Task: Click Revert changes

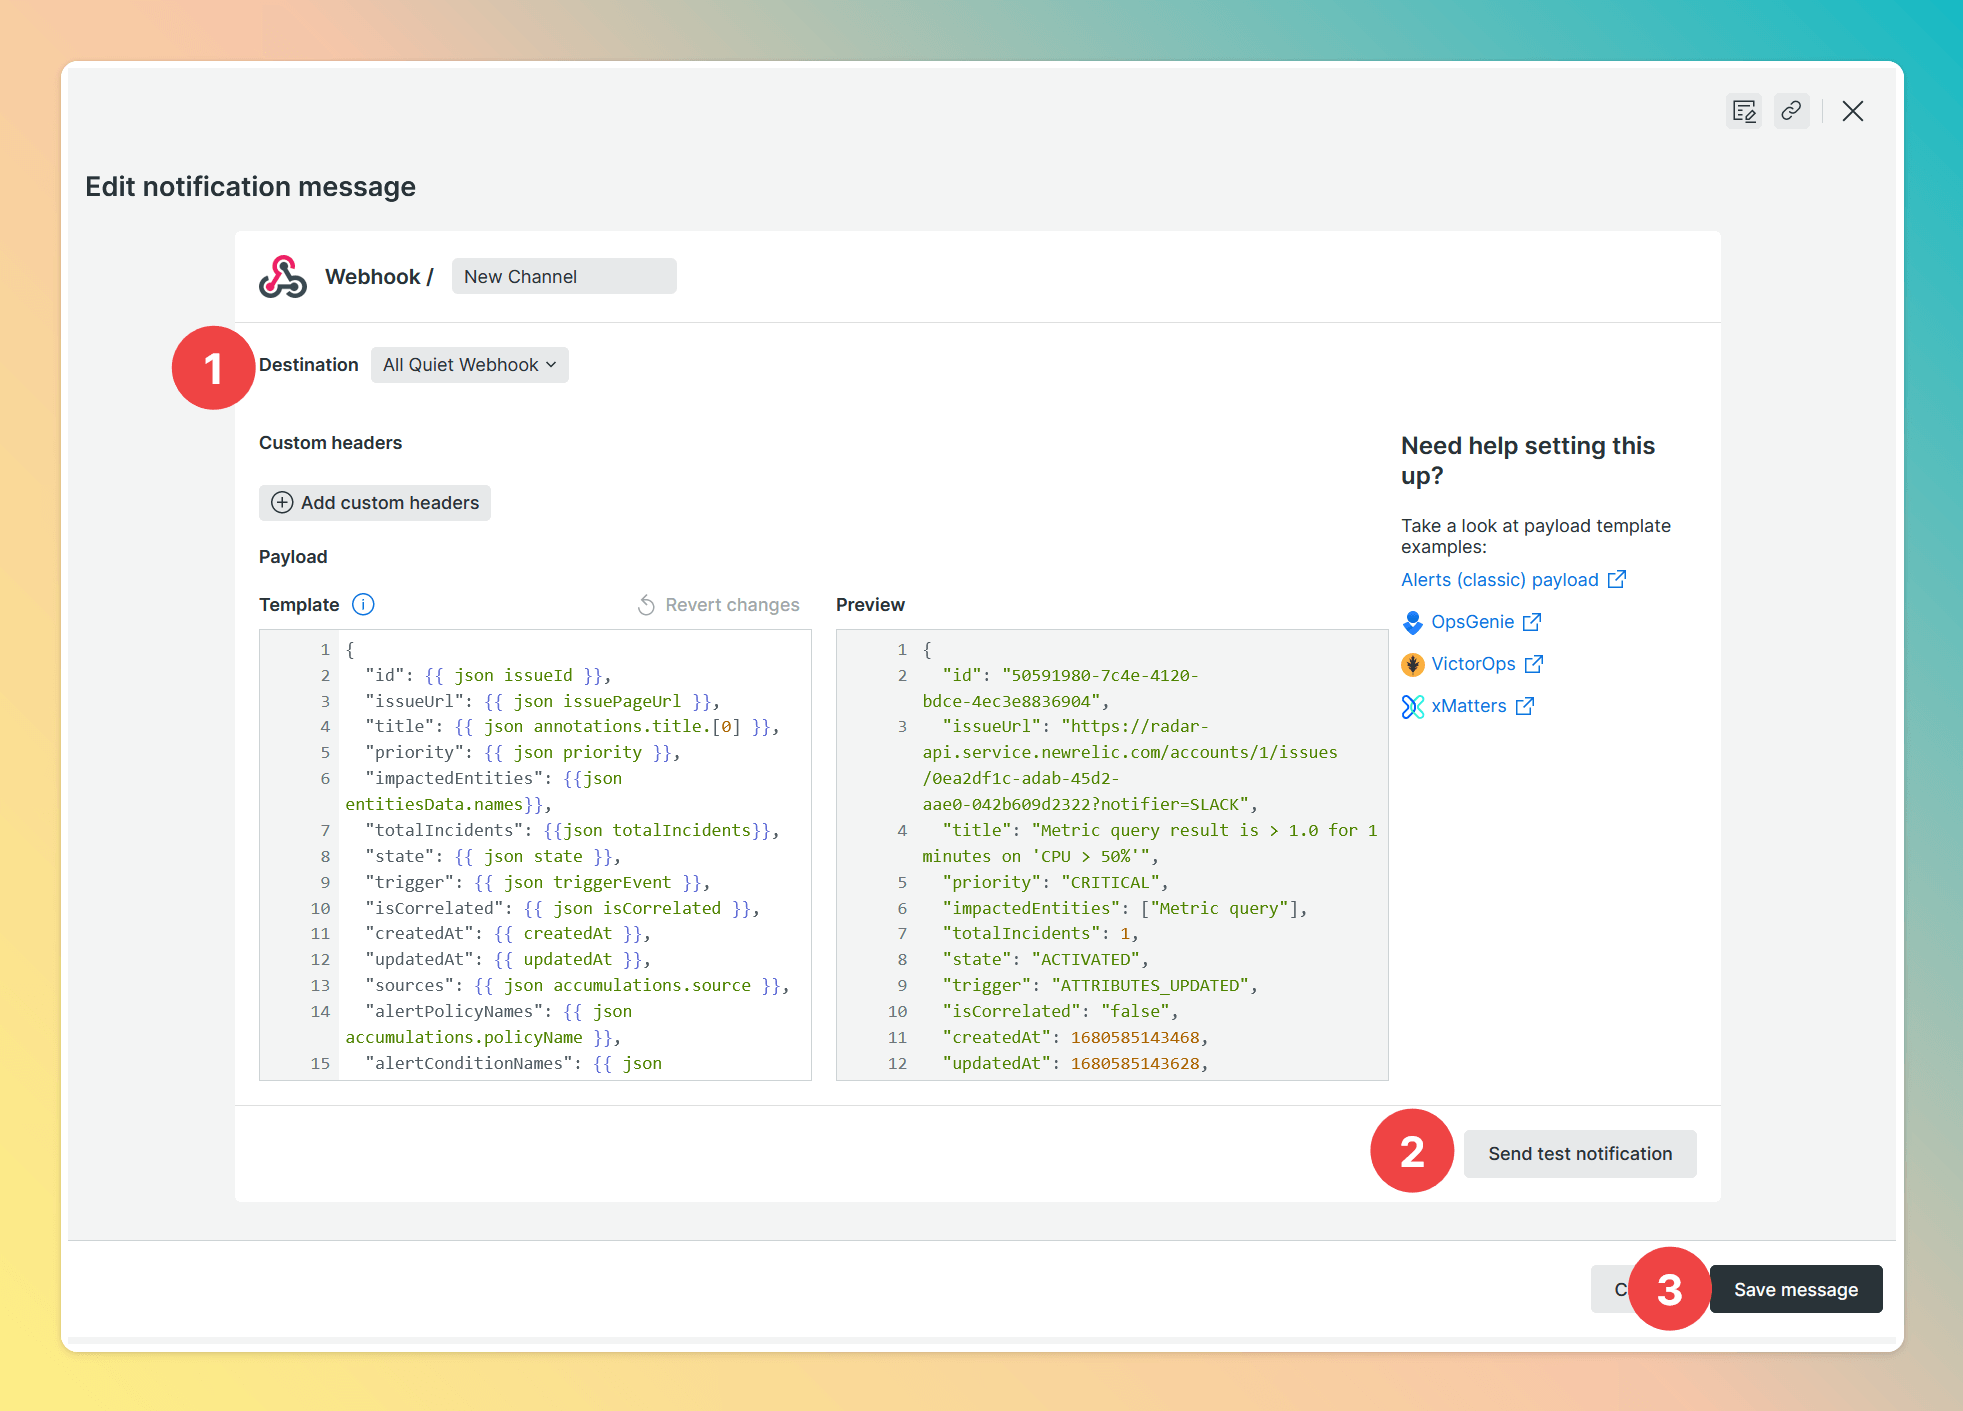Action: click(719, 604)
